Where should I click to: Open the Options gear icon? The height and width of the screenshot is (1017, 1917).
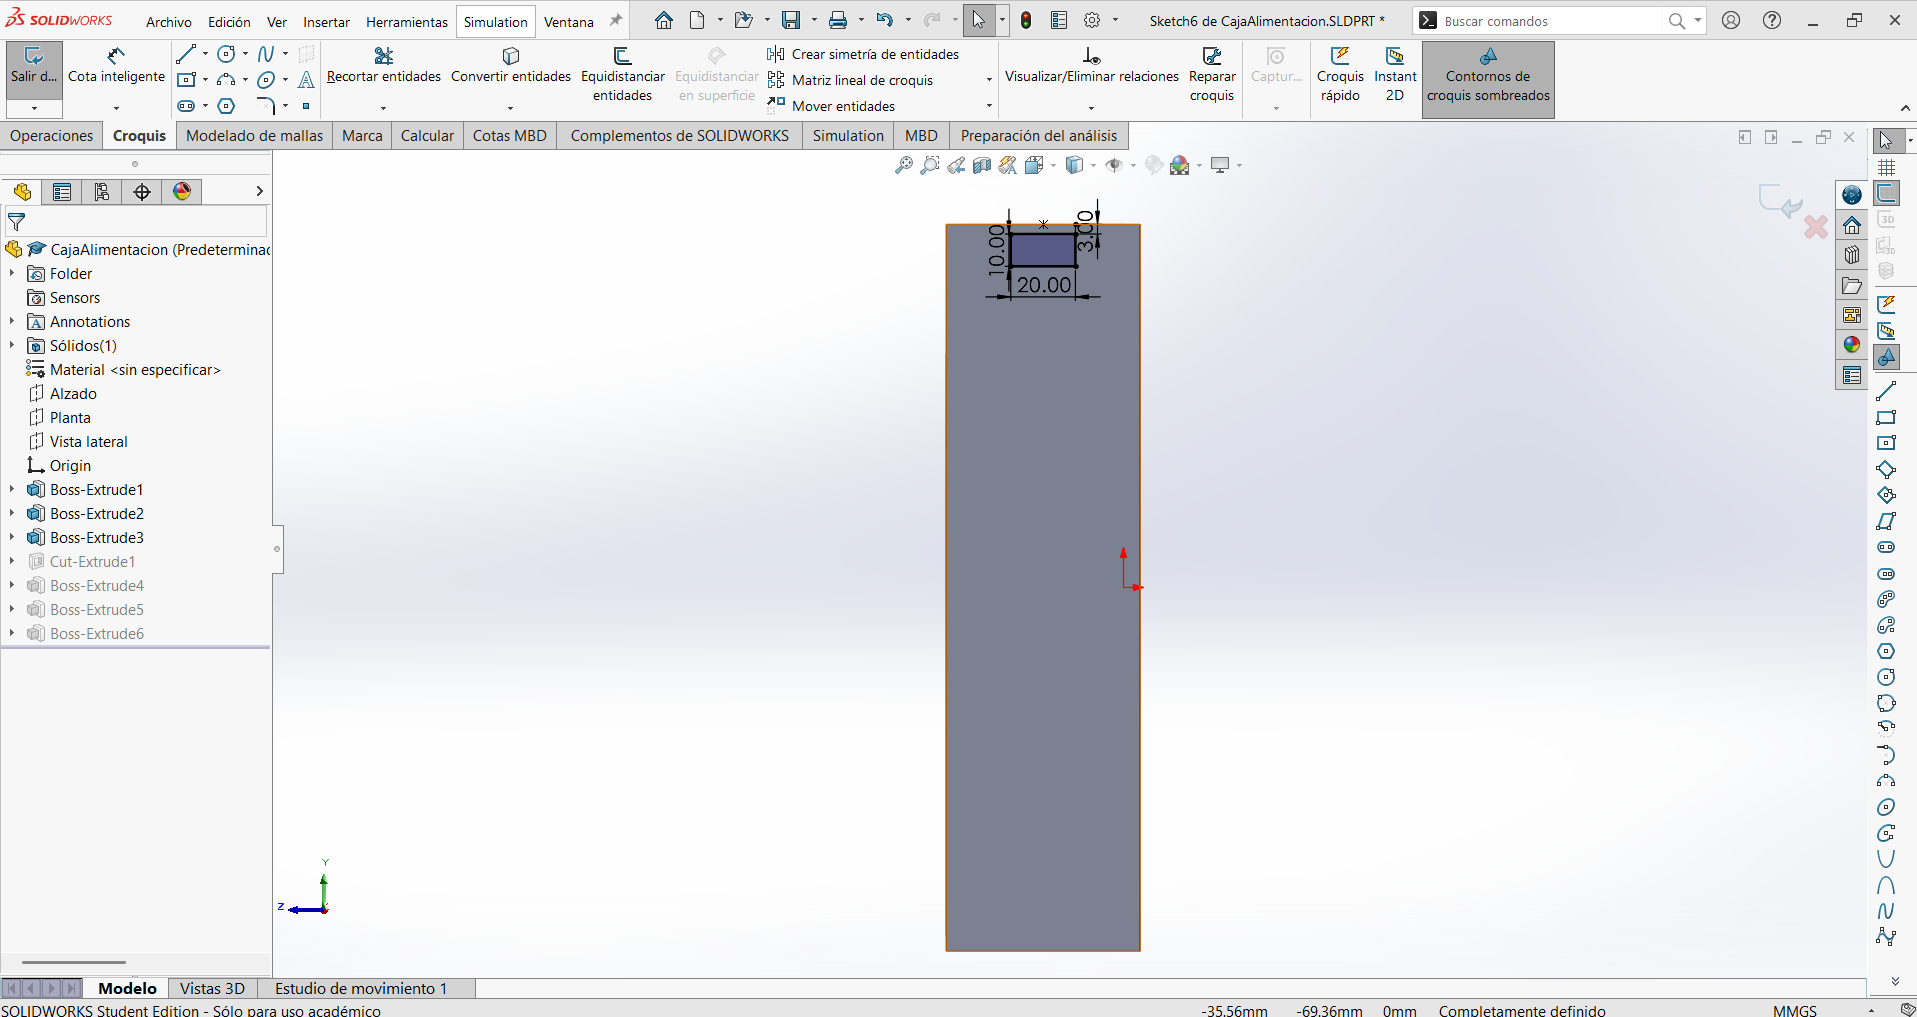(1092, 20)
